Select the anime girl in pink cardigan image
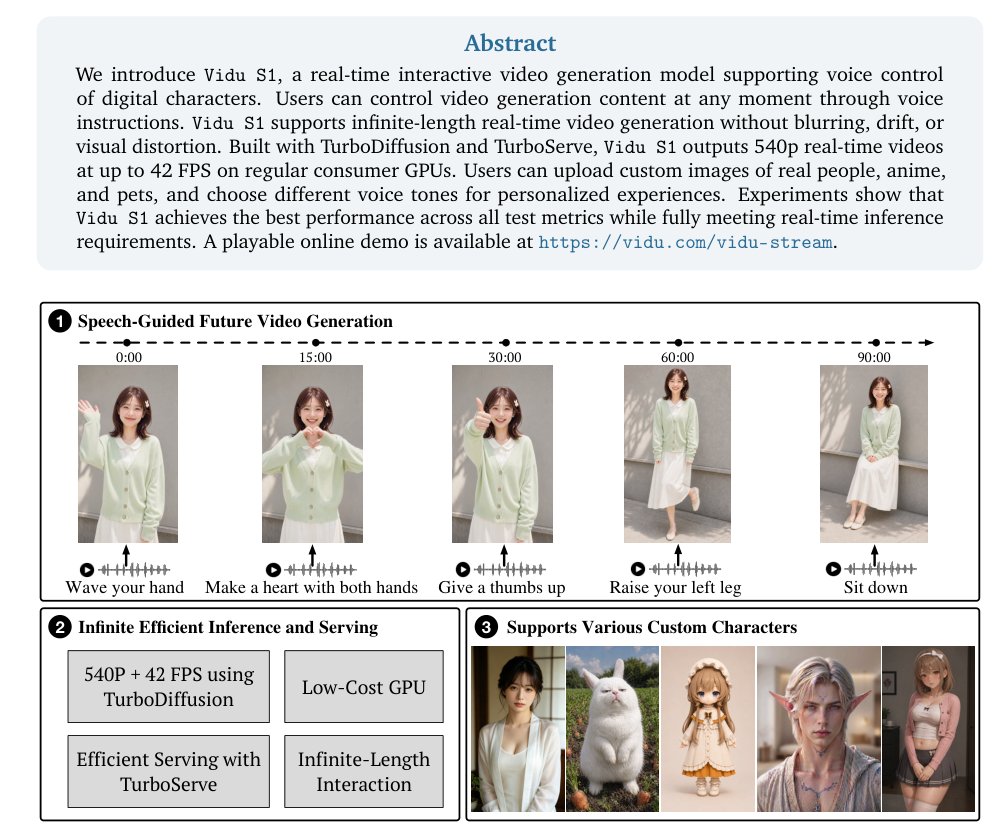The width and height of the screenshot is (1000, 840). tap(928, 728)
